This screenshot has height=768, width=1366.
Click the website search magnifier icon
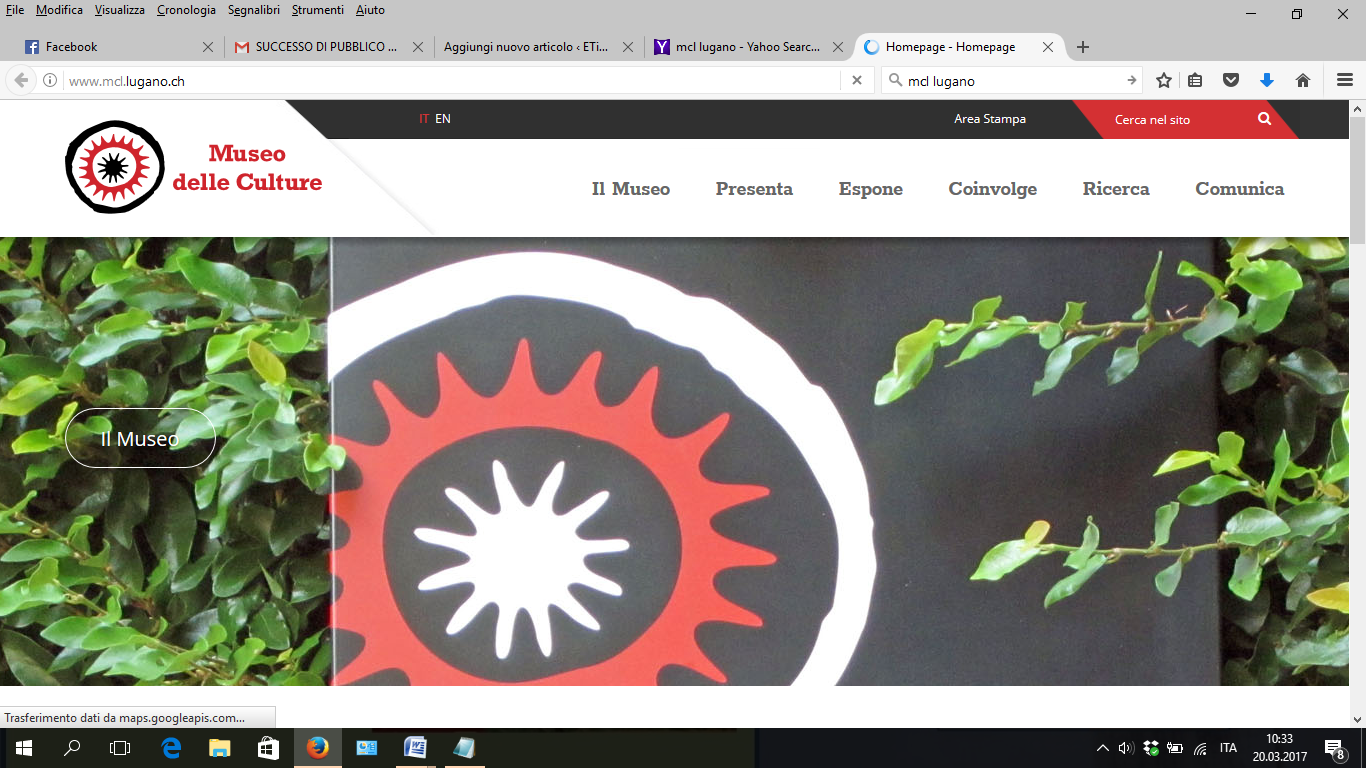(x=1265, y=119)
